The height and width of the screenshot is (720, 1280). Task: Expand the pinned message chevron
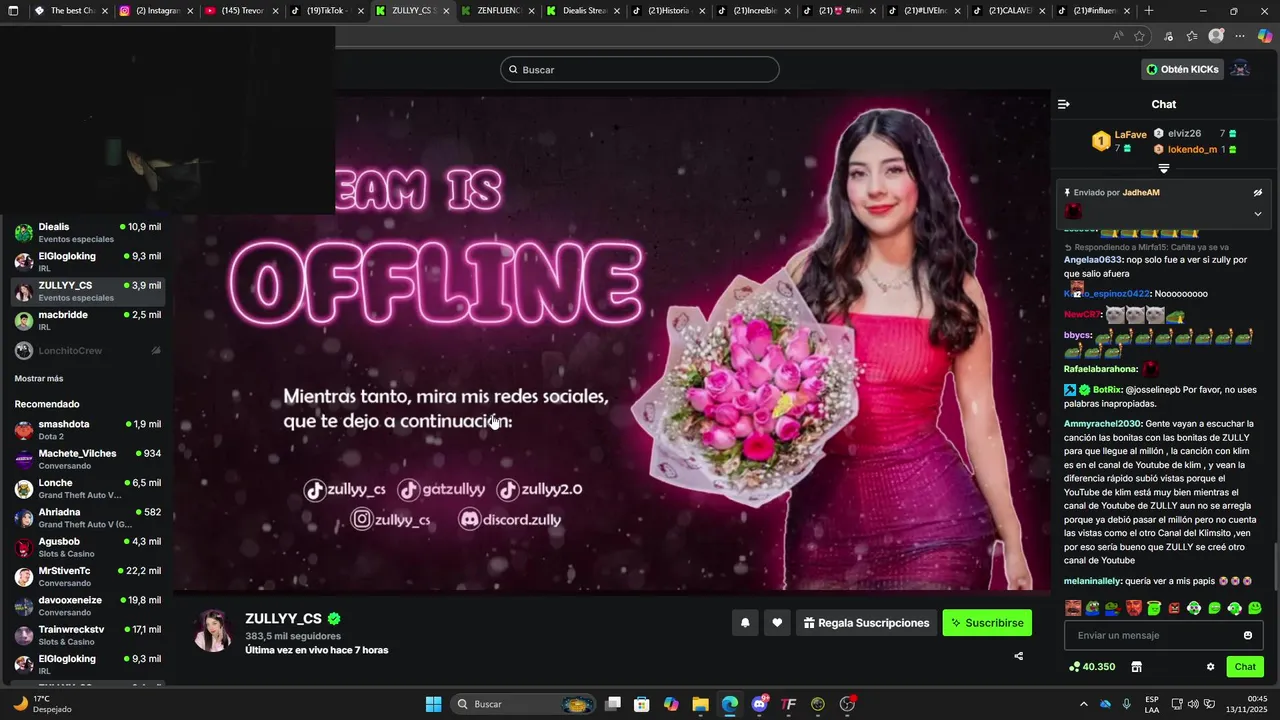[1258, 213]
